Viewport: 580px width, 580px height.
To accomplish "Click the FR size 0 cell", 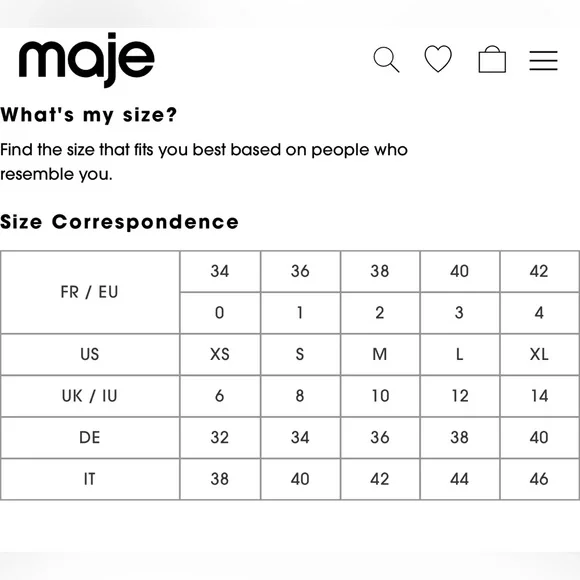I will tap(220, 313).
